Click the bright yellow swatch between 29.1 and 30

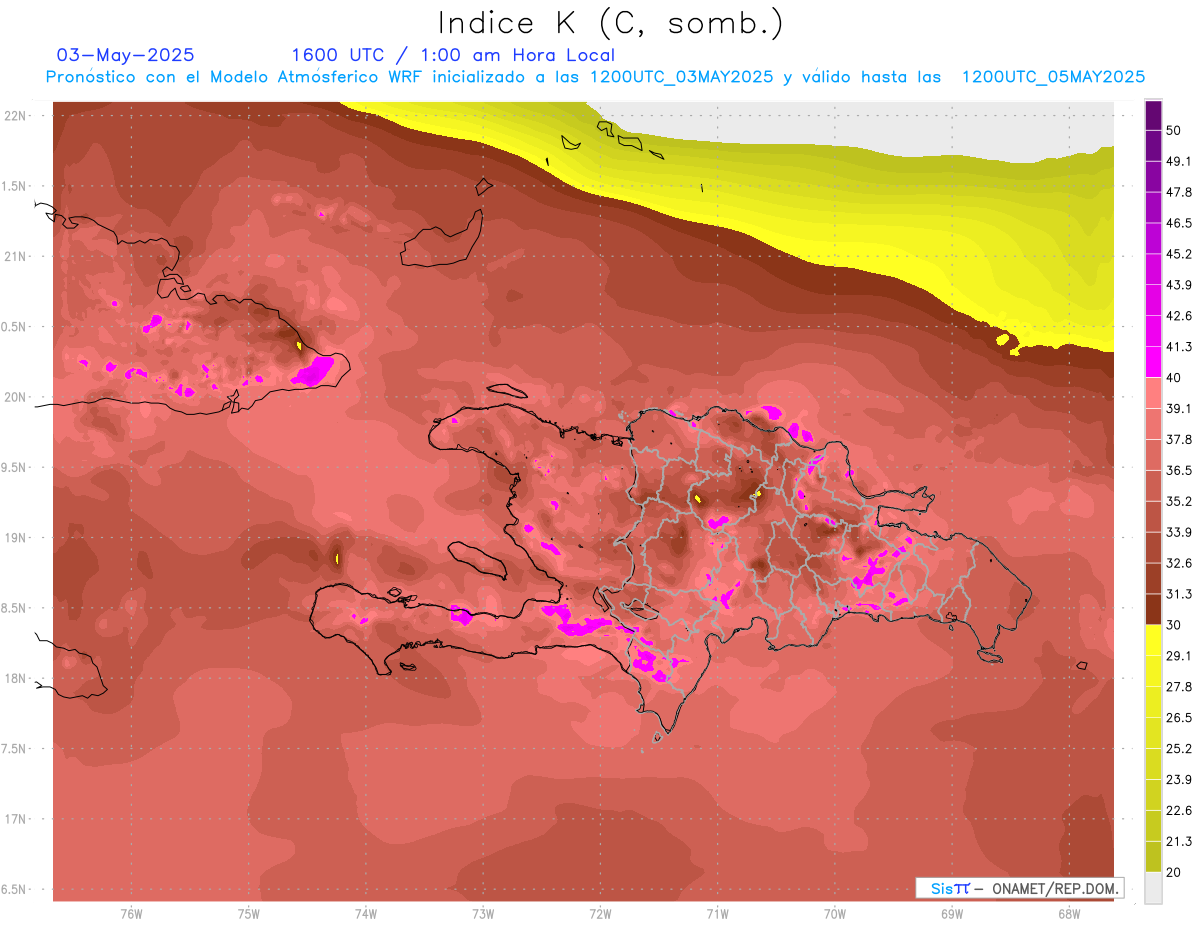click(1153, 640)
